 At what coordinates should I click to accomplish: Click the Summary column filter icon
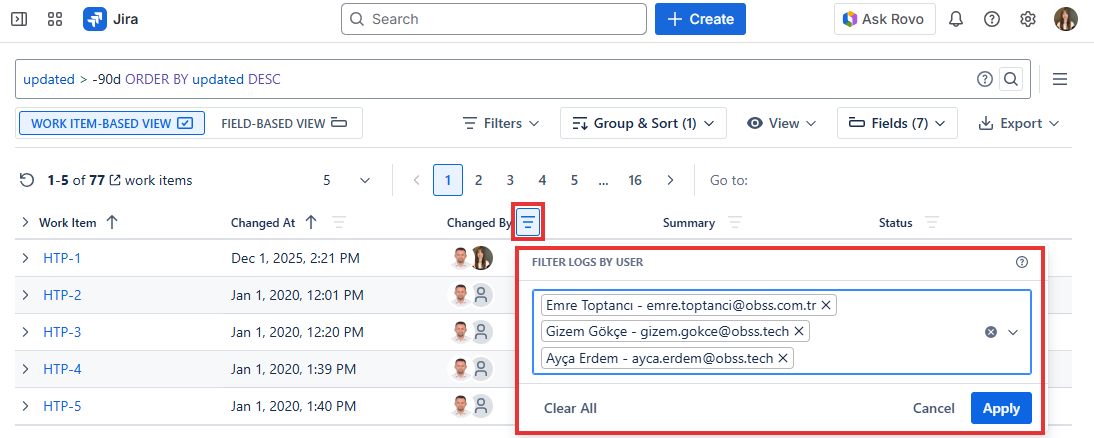click(x=735, y=223)
